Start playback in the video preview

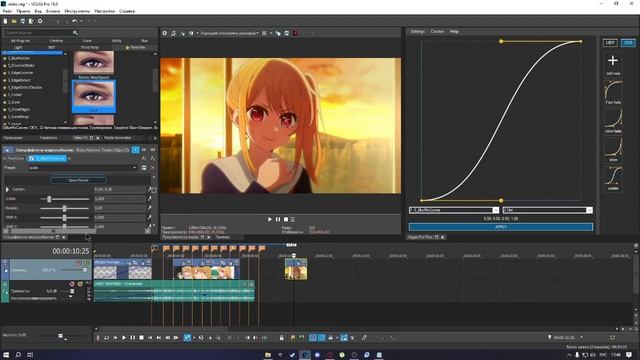tap(270, 220)
